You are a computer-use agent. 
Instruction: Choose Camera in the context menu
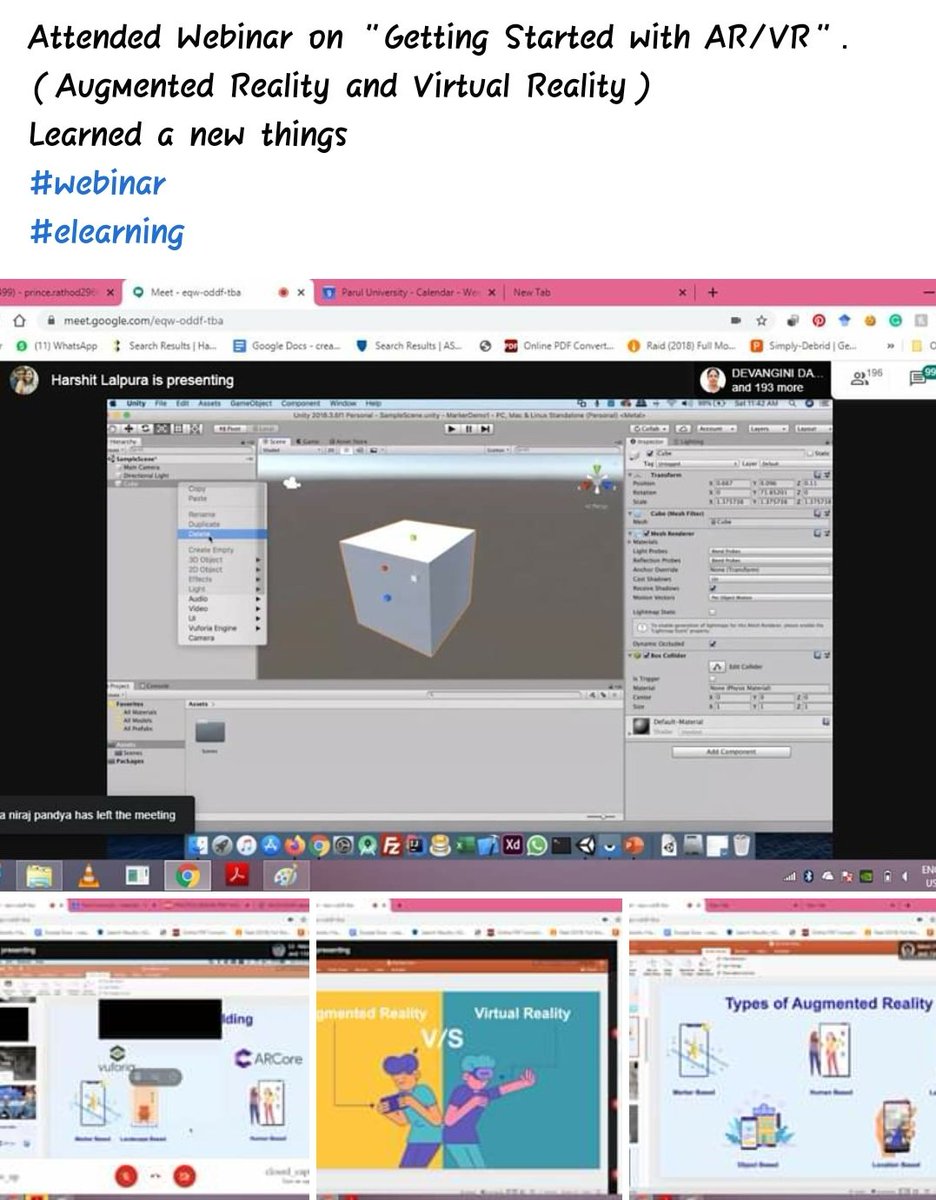click(222, 638)
